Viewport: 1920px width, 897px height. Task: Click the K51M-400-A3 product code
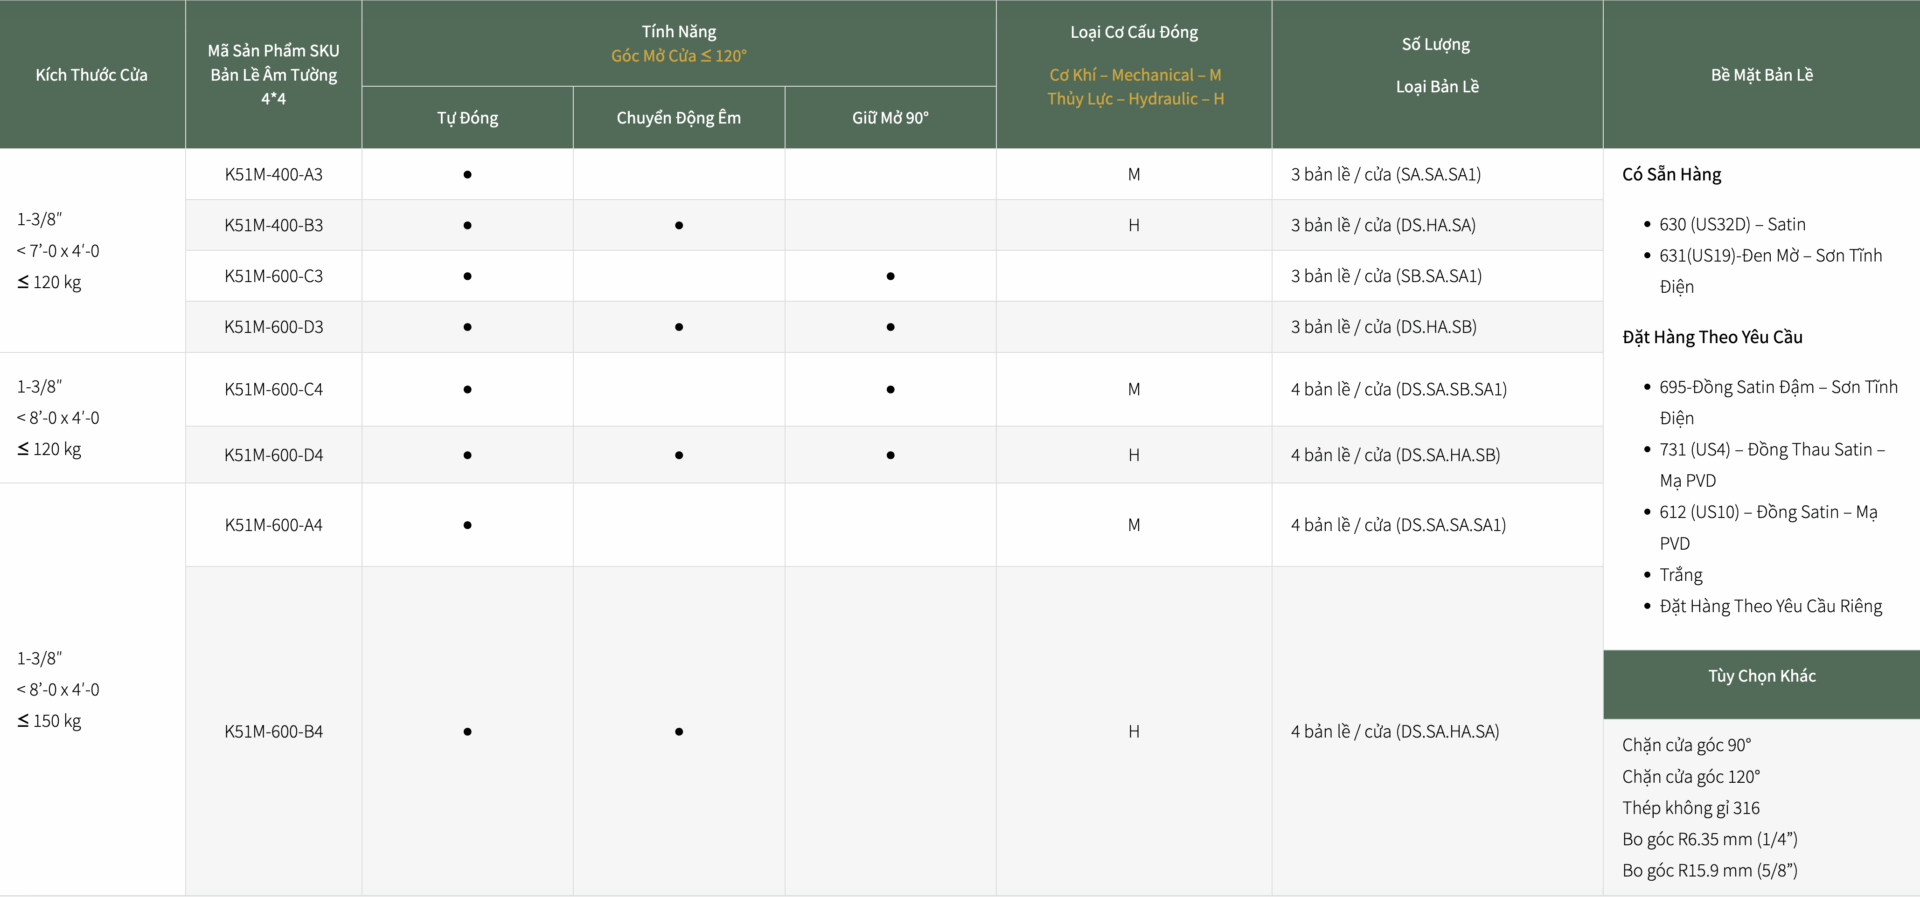(273, 174)
